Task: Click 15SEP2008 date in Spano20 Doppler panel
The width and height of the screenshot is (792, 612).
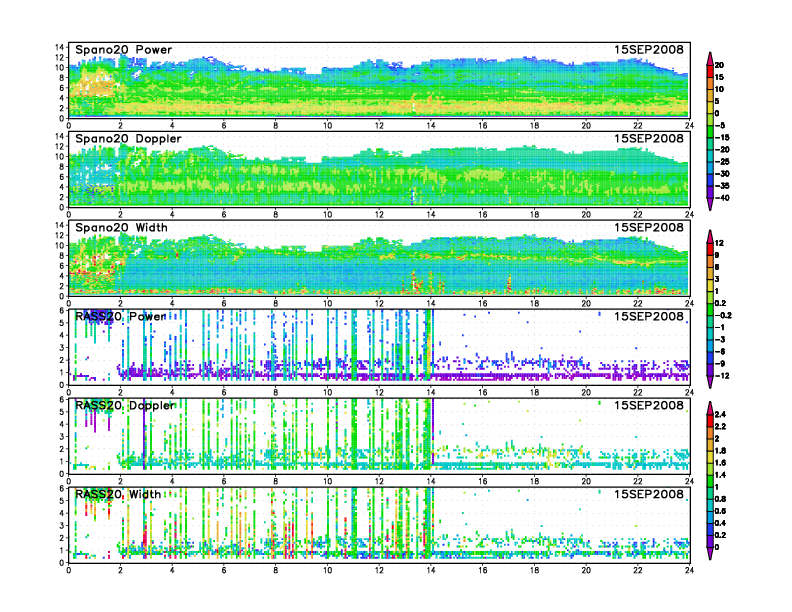Action: coord(649,138)
